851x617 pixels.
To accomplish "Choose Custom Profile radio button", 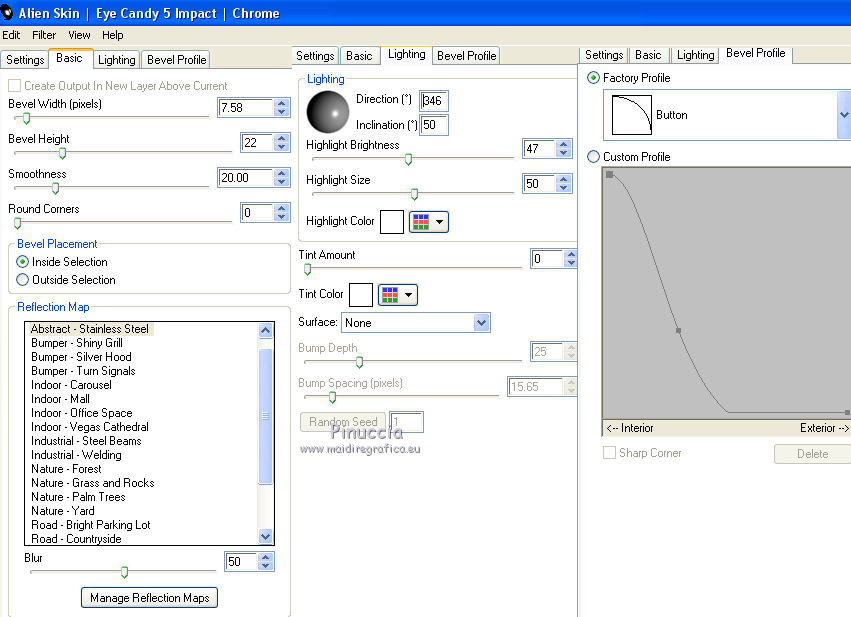I will (x=594, y=157).
